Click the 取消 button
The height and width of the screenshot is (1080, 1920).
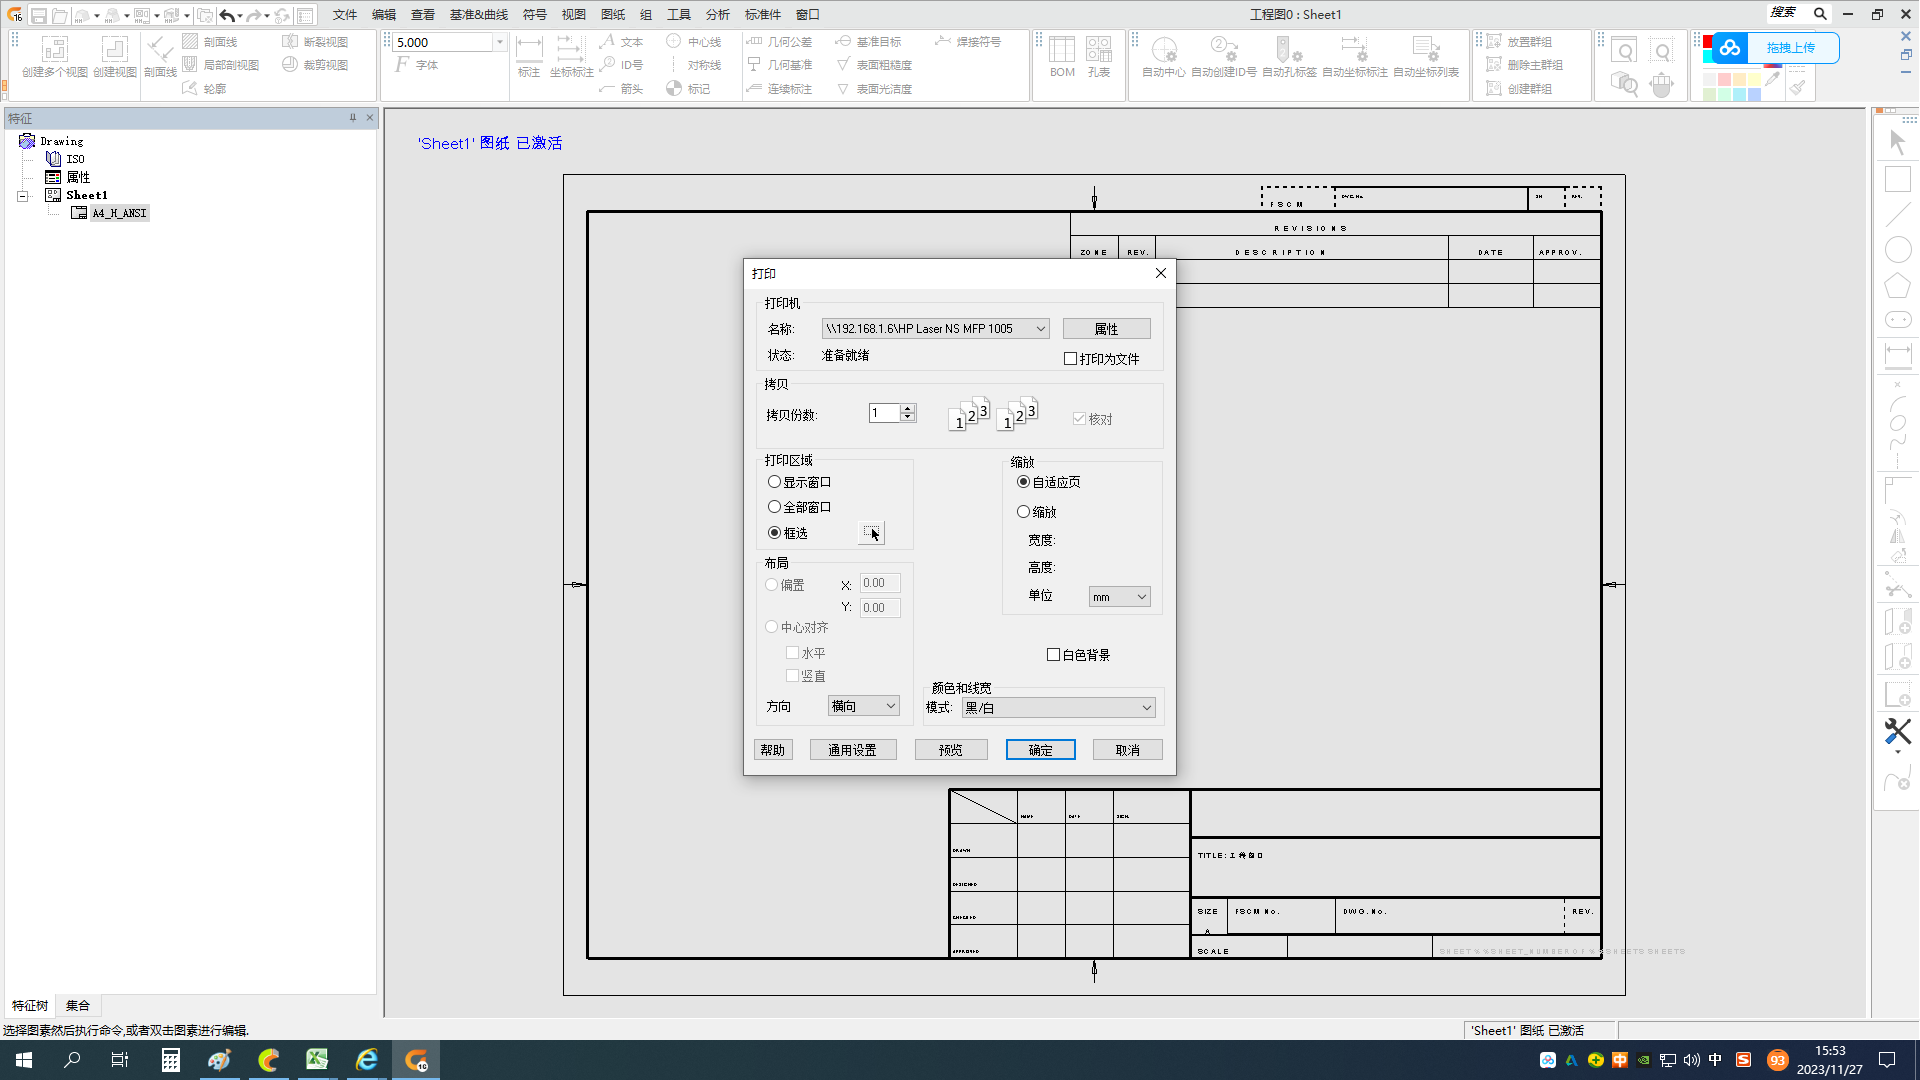tap(1127, 750)
